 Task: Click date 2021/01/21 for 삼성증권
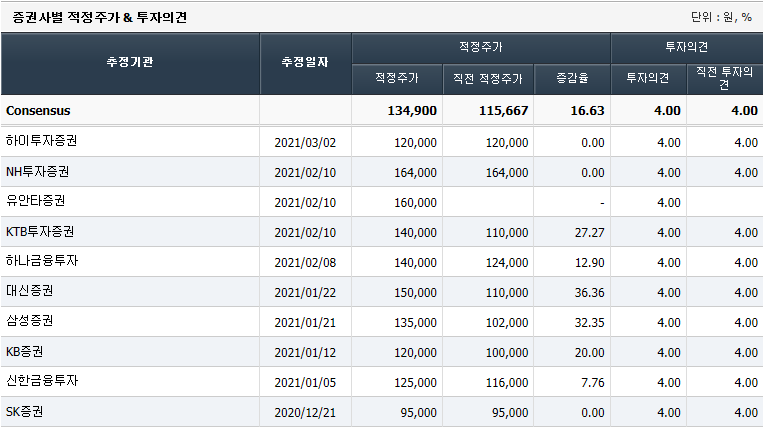click(305, 323)
